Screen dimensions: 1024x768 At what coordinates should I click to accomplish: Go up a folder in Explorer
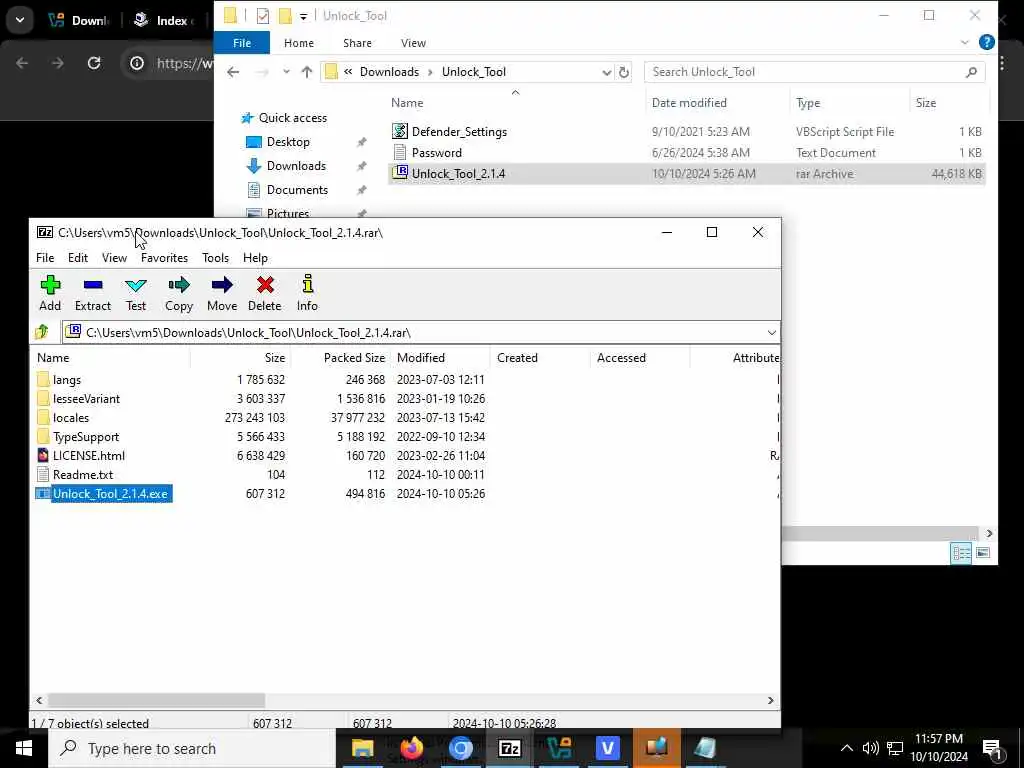click(x=306, y=72)
